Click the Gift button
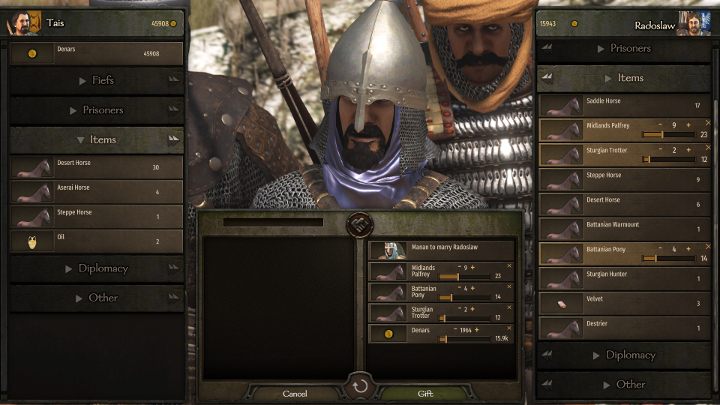This screenshot has width=720, height=405. 425,394
